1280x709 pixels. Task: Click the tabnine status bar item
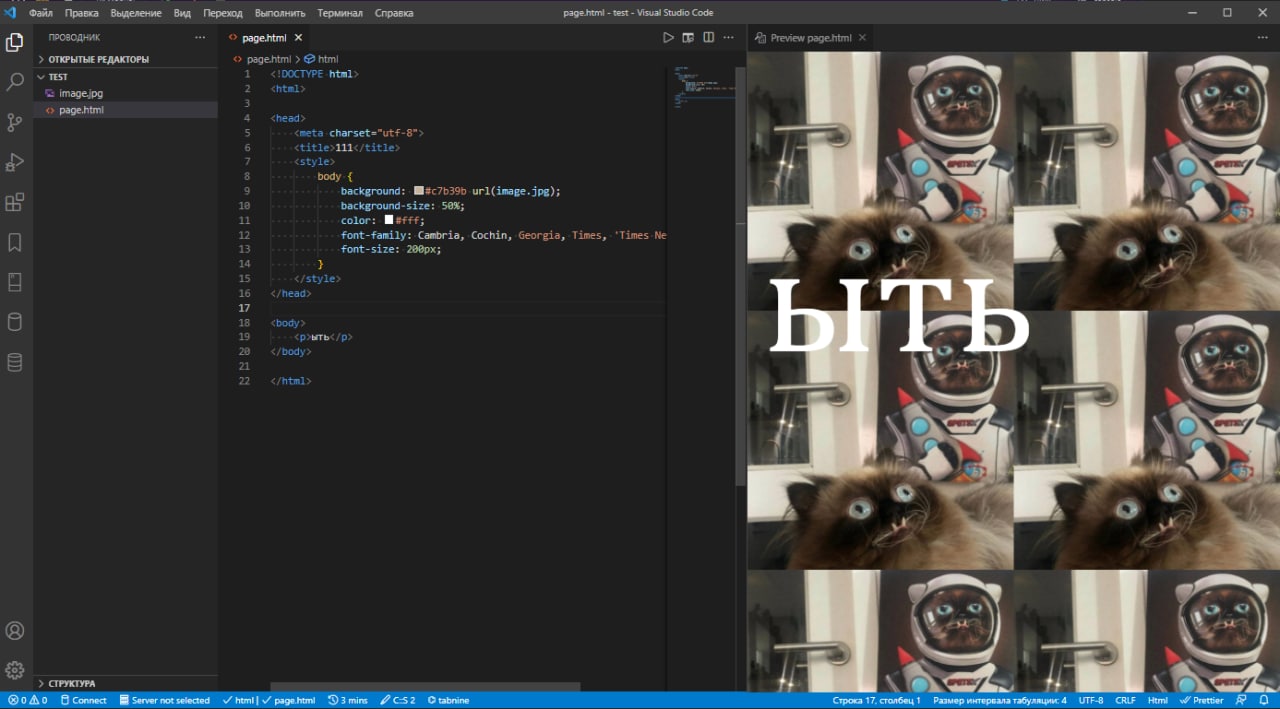click(x=447, y=700)
